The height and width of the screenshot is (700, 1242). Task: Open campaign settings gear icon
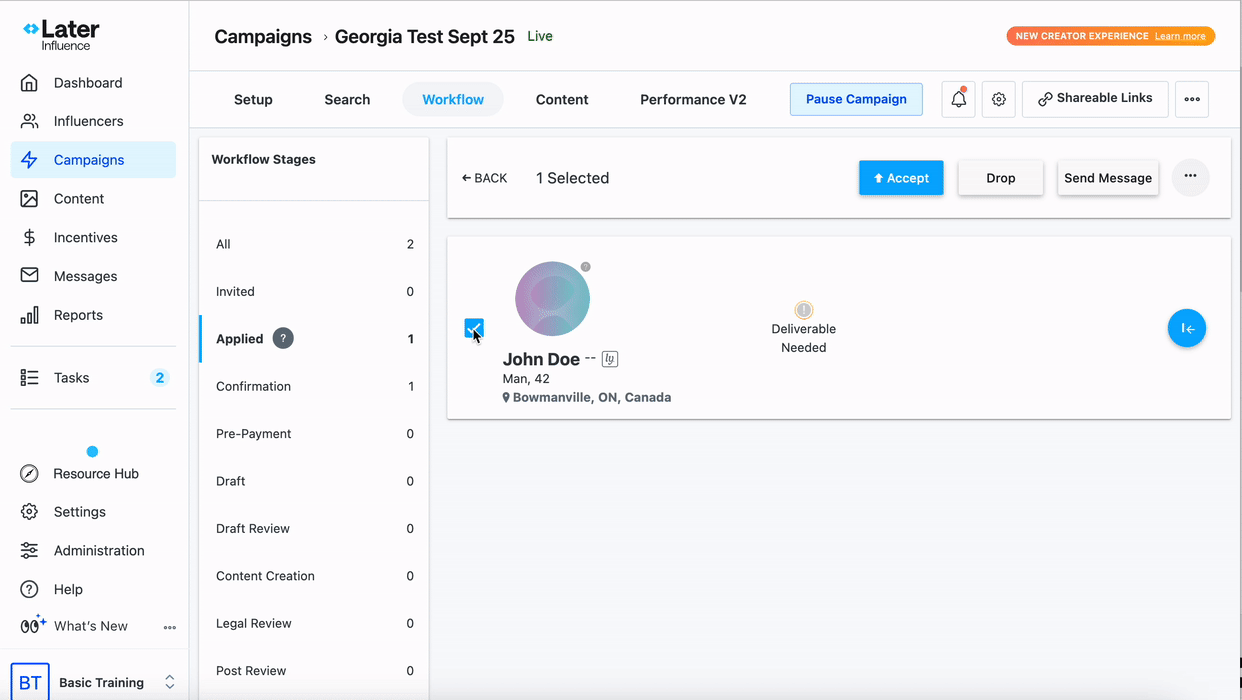pos(998,99)
